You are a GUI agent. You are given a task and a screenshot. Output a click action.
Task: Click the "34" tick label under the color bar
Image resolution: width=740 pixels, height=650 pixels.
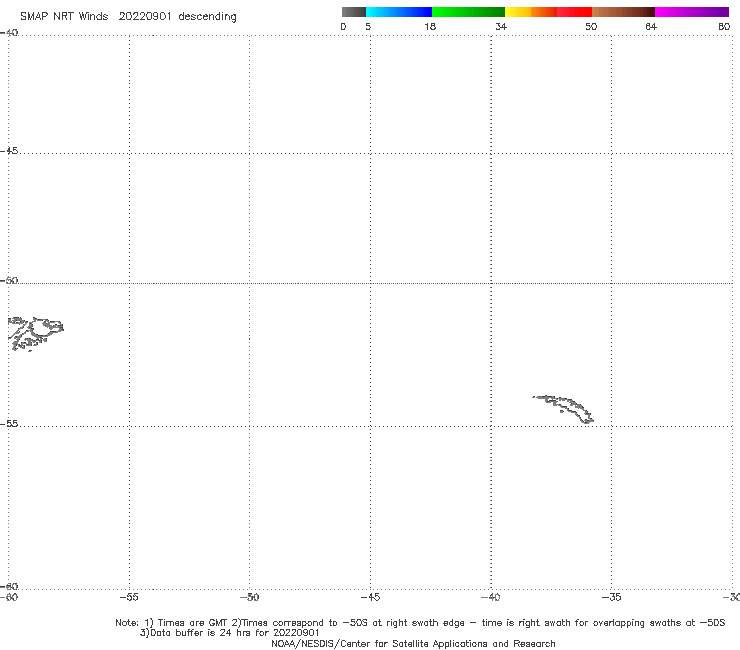(501, 26)
